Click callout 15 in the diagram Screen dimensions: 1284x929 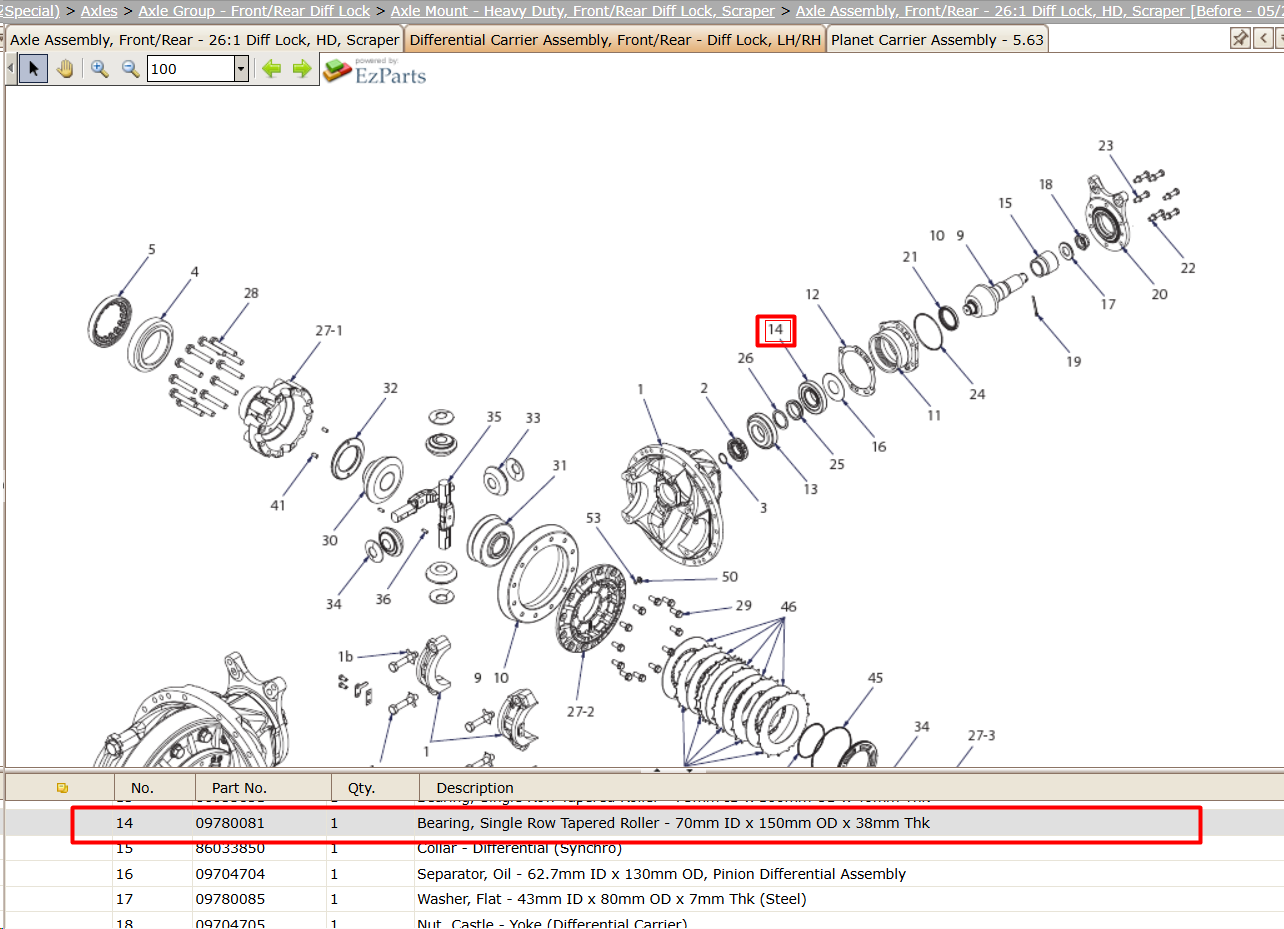tap(1005, 203)
